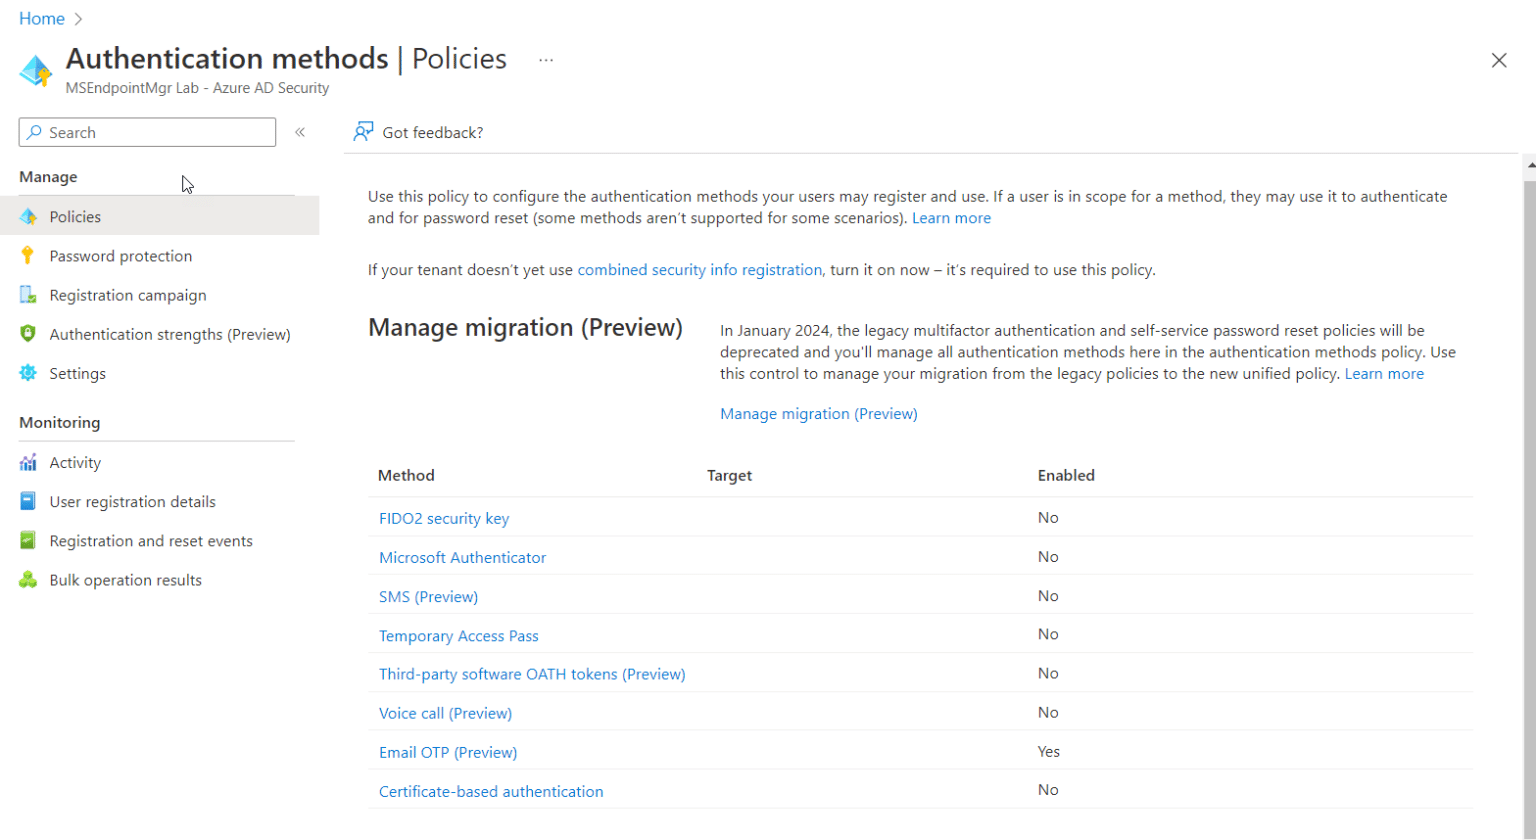Click the Got feedback smiley icon
The image size is (1536, 840).
pos(363,131)
